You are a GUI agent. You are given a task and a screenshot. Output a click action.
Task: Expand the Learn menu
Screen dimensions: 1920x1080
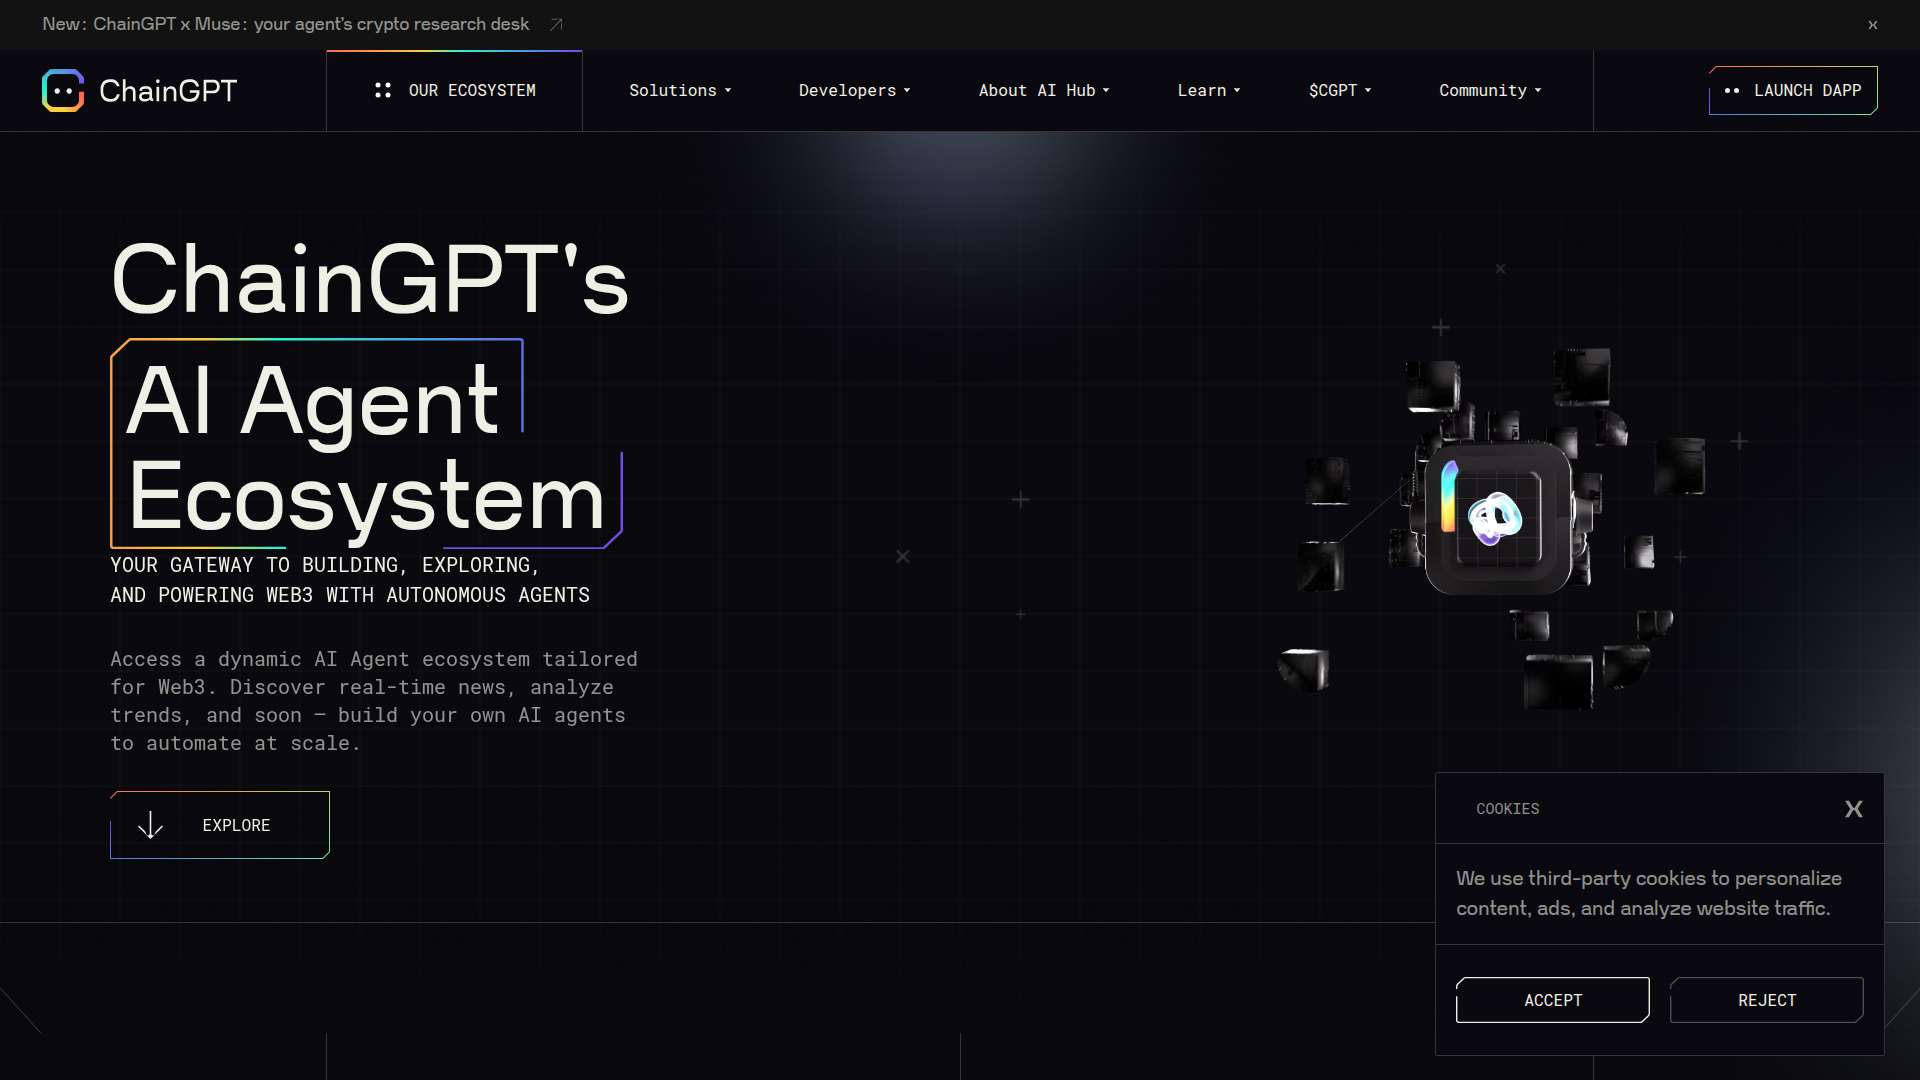pyautogui.click(x=1208, y=91)
